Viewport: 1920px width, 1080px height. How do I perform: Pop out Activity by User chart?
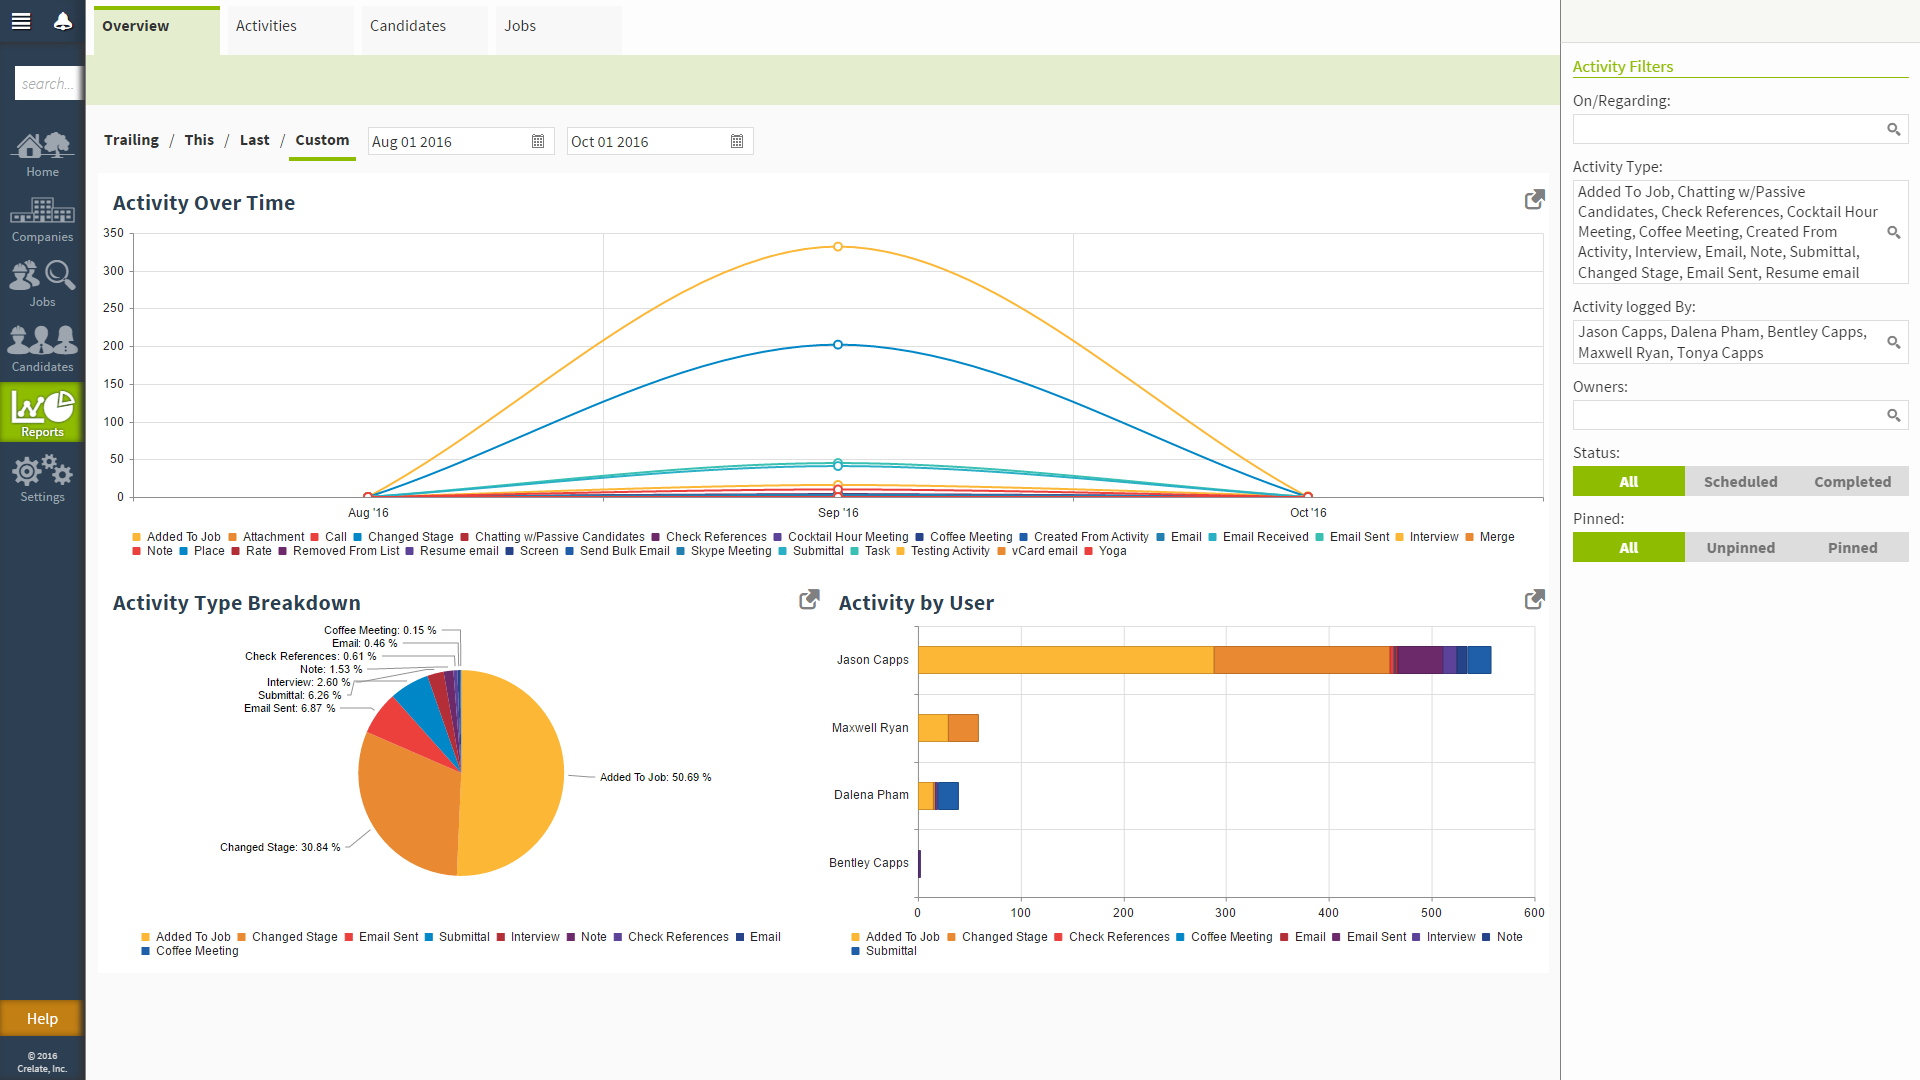click(x=1534, y=600)
